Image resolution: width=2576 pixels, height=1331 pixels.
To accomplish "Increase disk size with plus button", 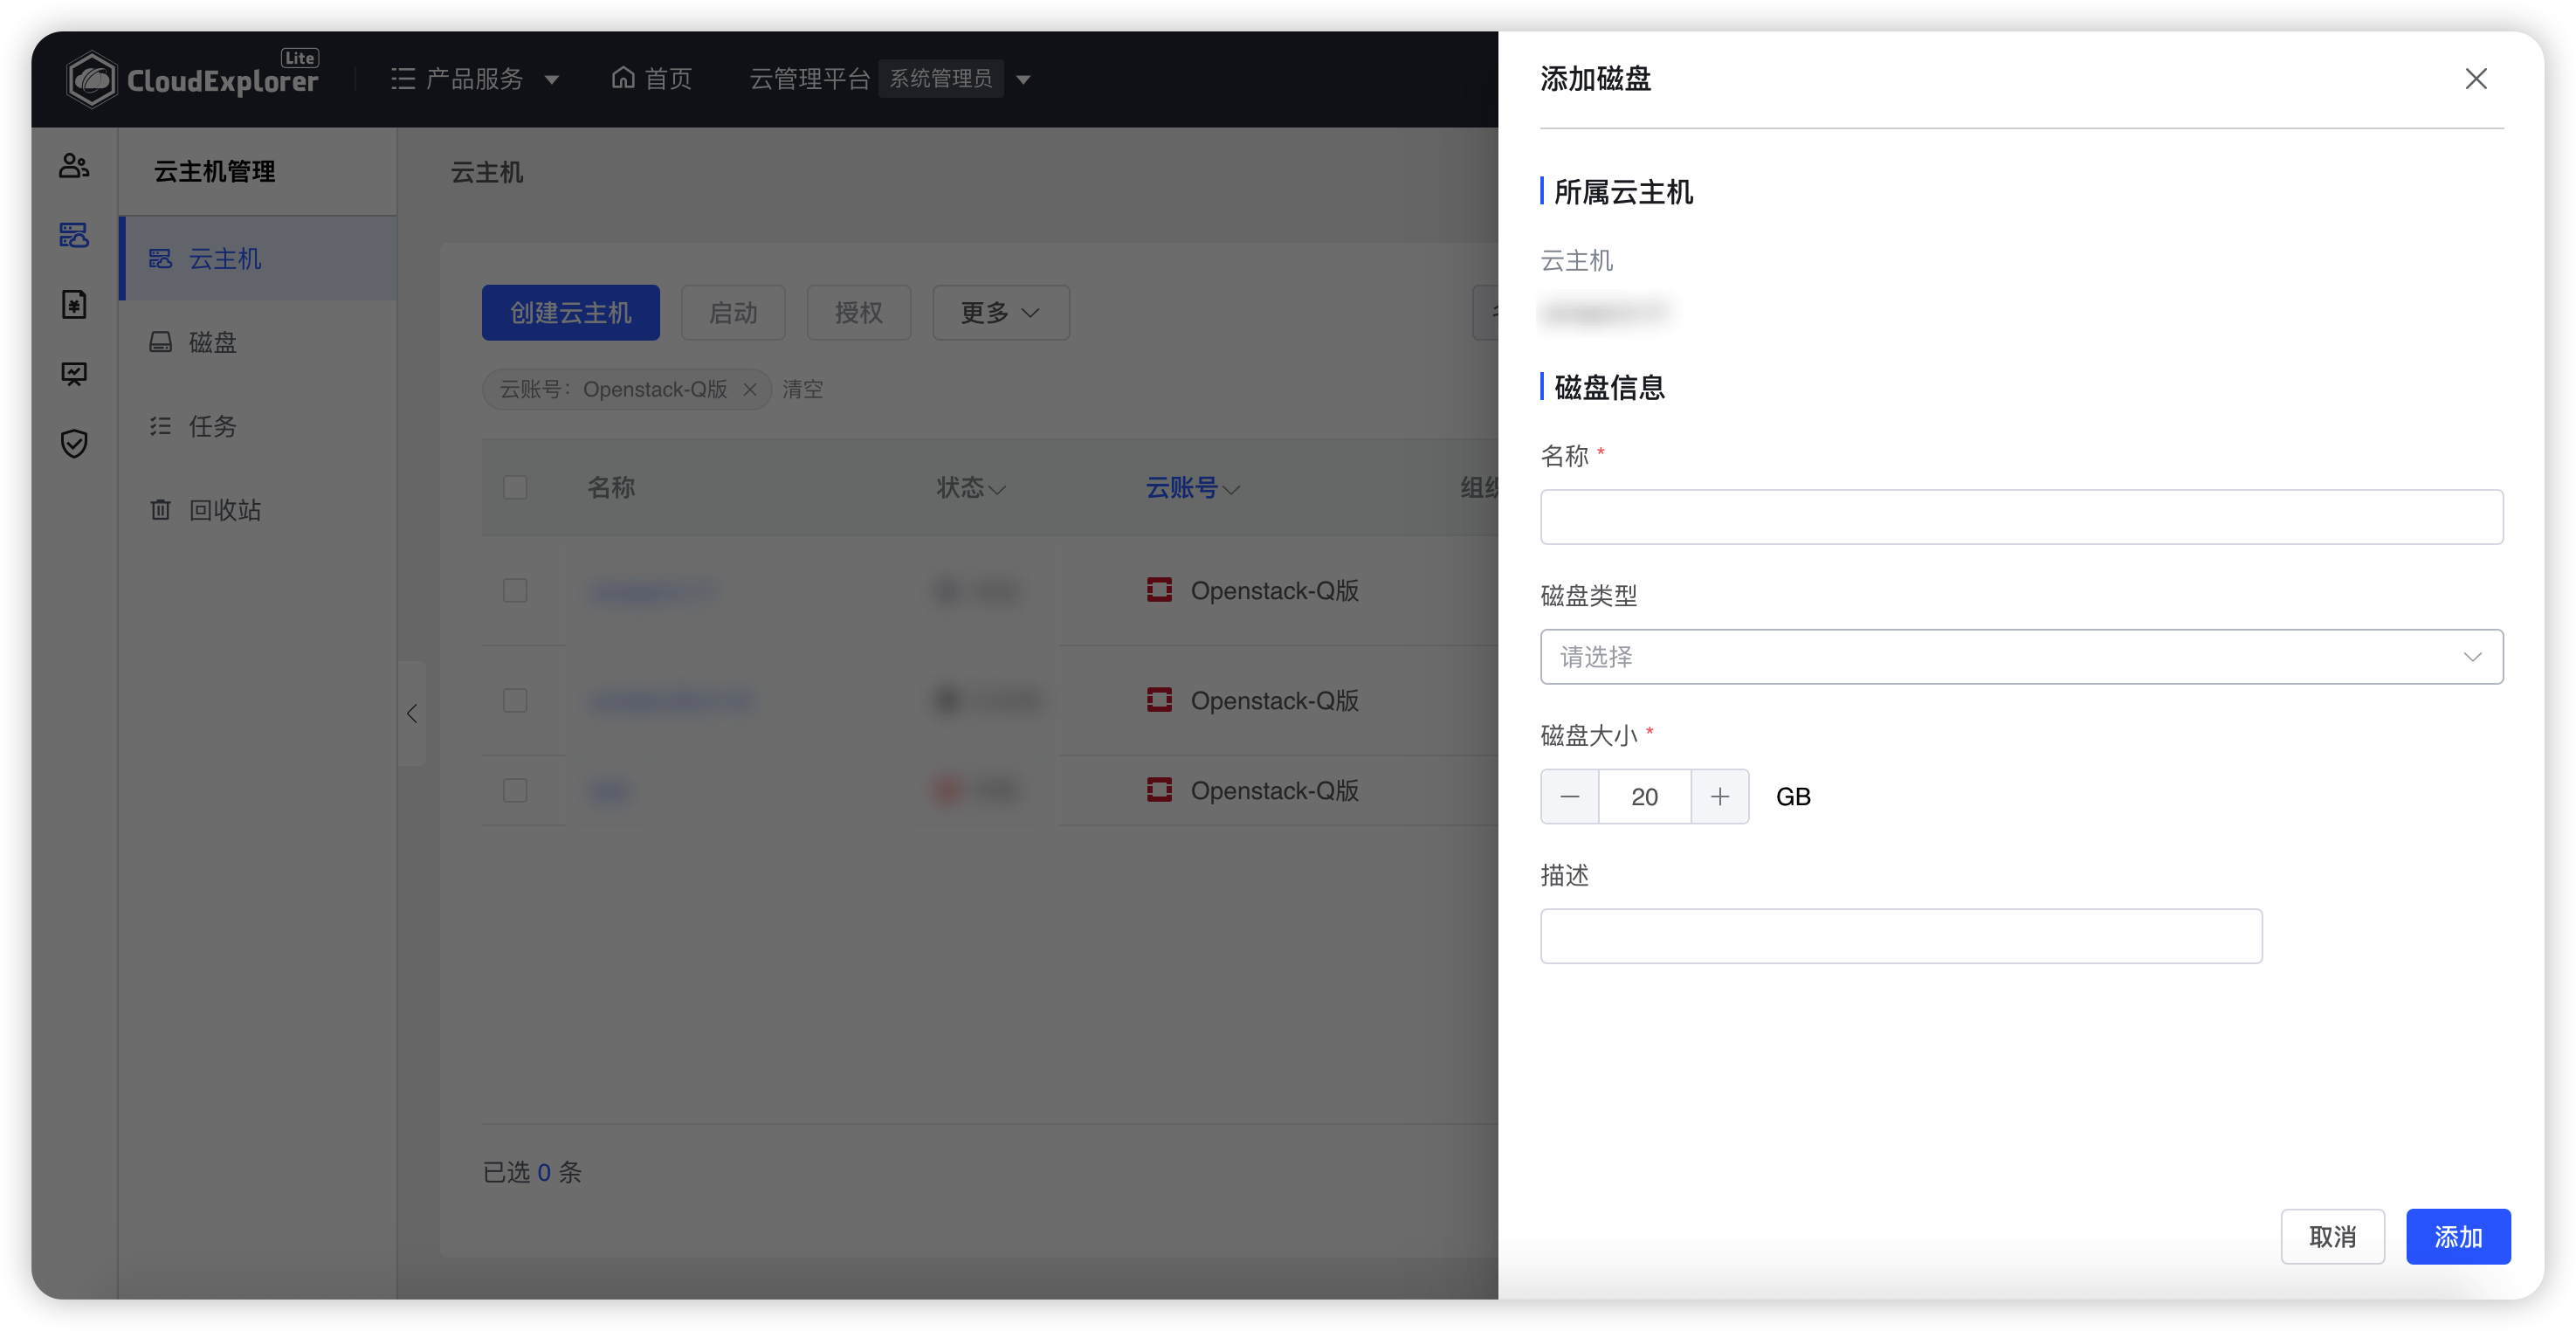I will (x=1719, y=796).
